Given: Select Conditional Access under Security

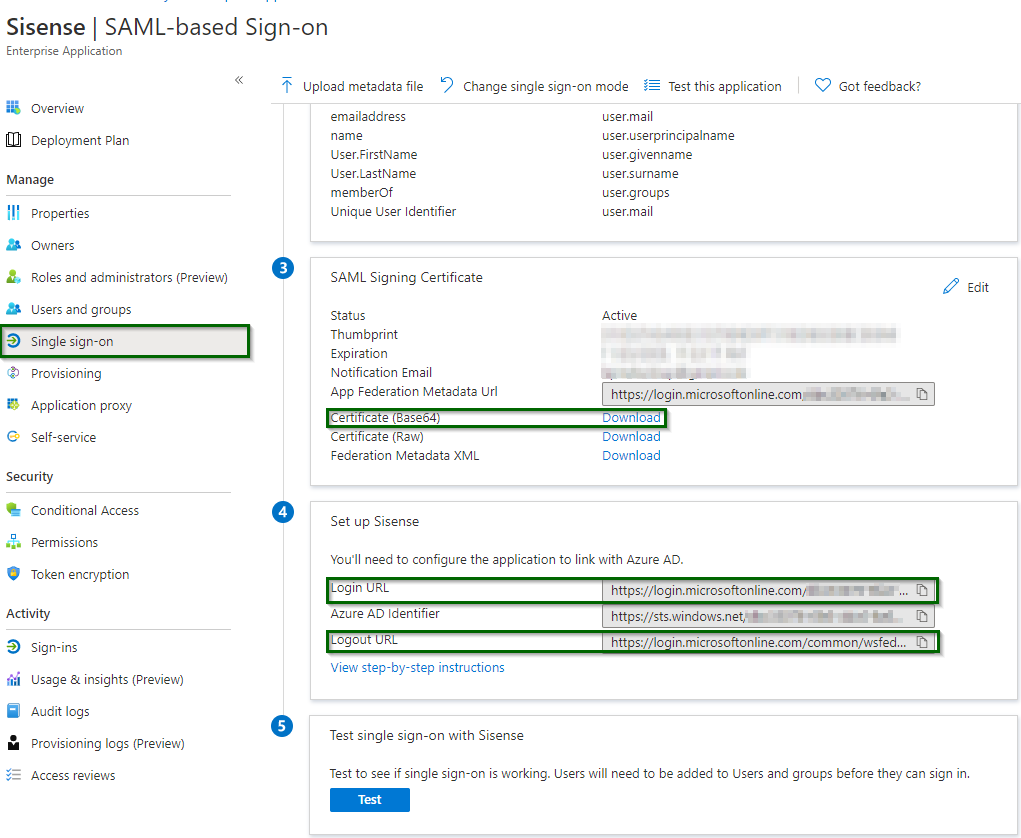Looking at the screenshot, I should tap(85, 510).
